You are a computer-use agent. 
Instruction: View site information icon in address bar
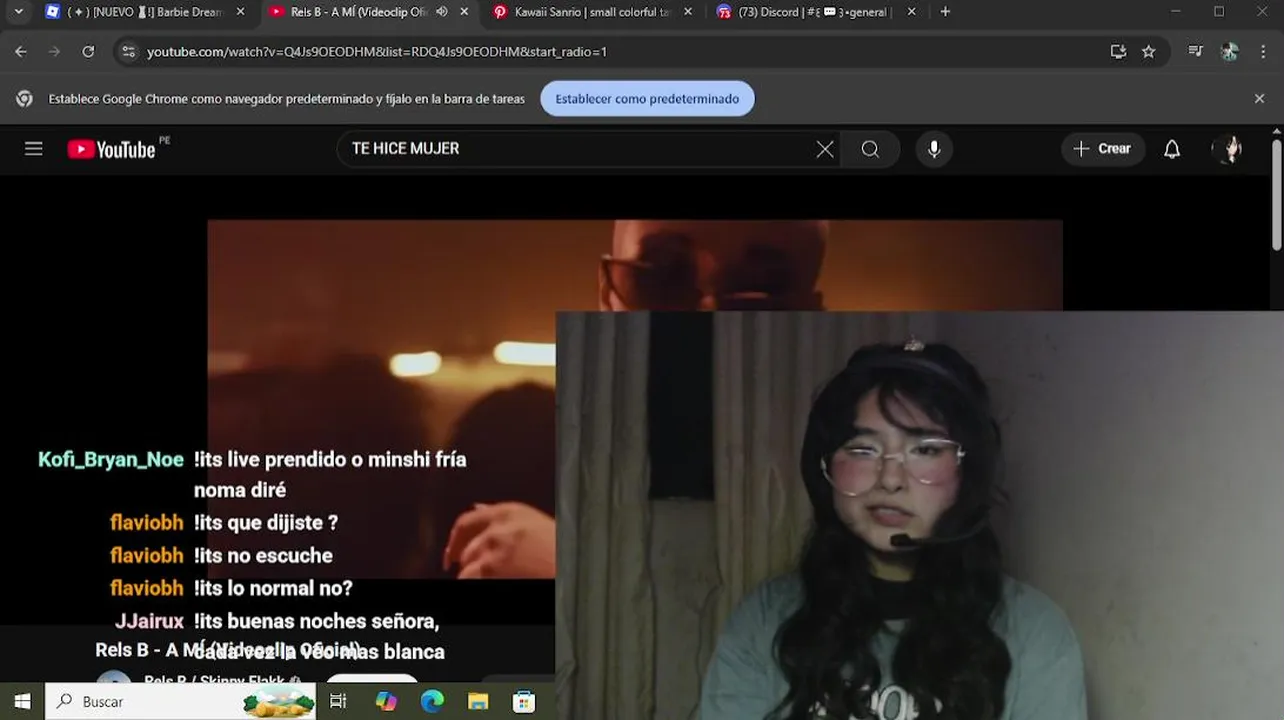[x=128, y=51]
